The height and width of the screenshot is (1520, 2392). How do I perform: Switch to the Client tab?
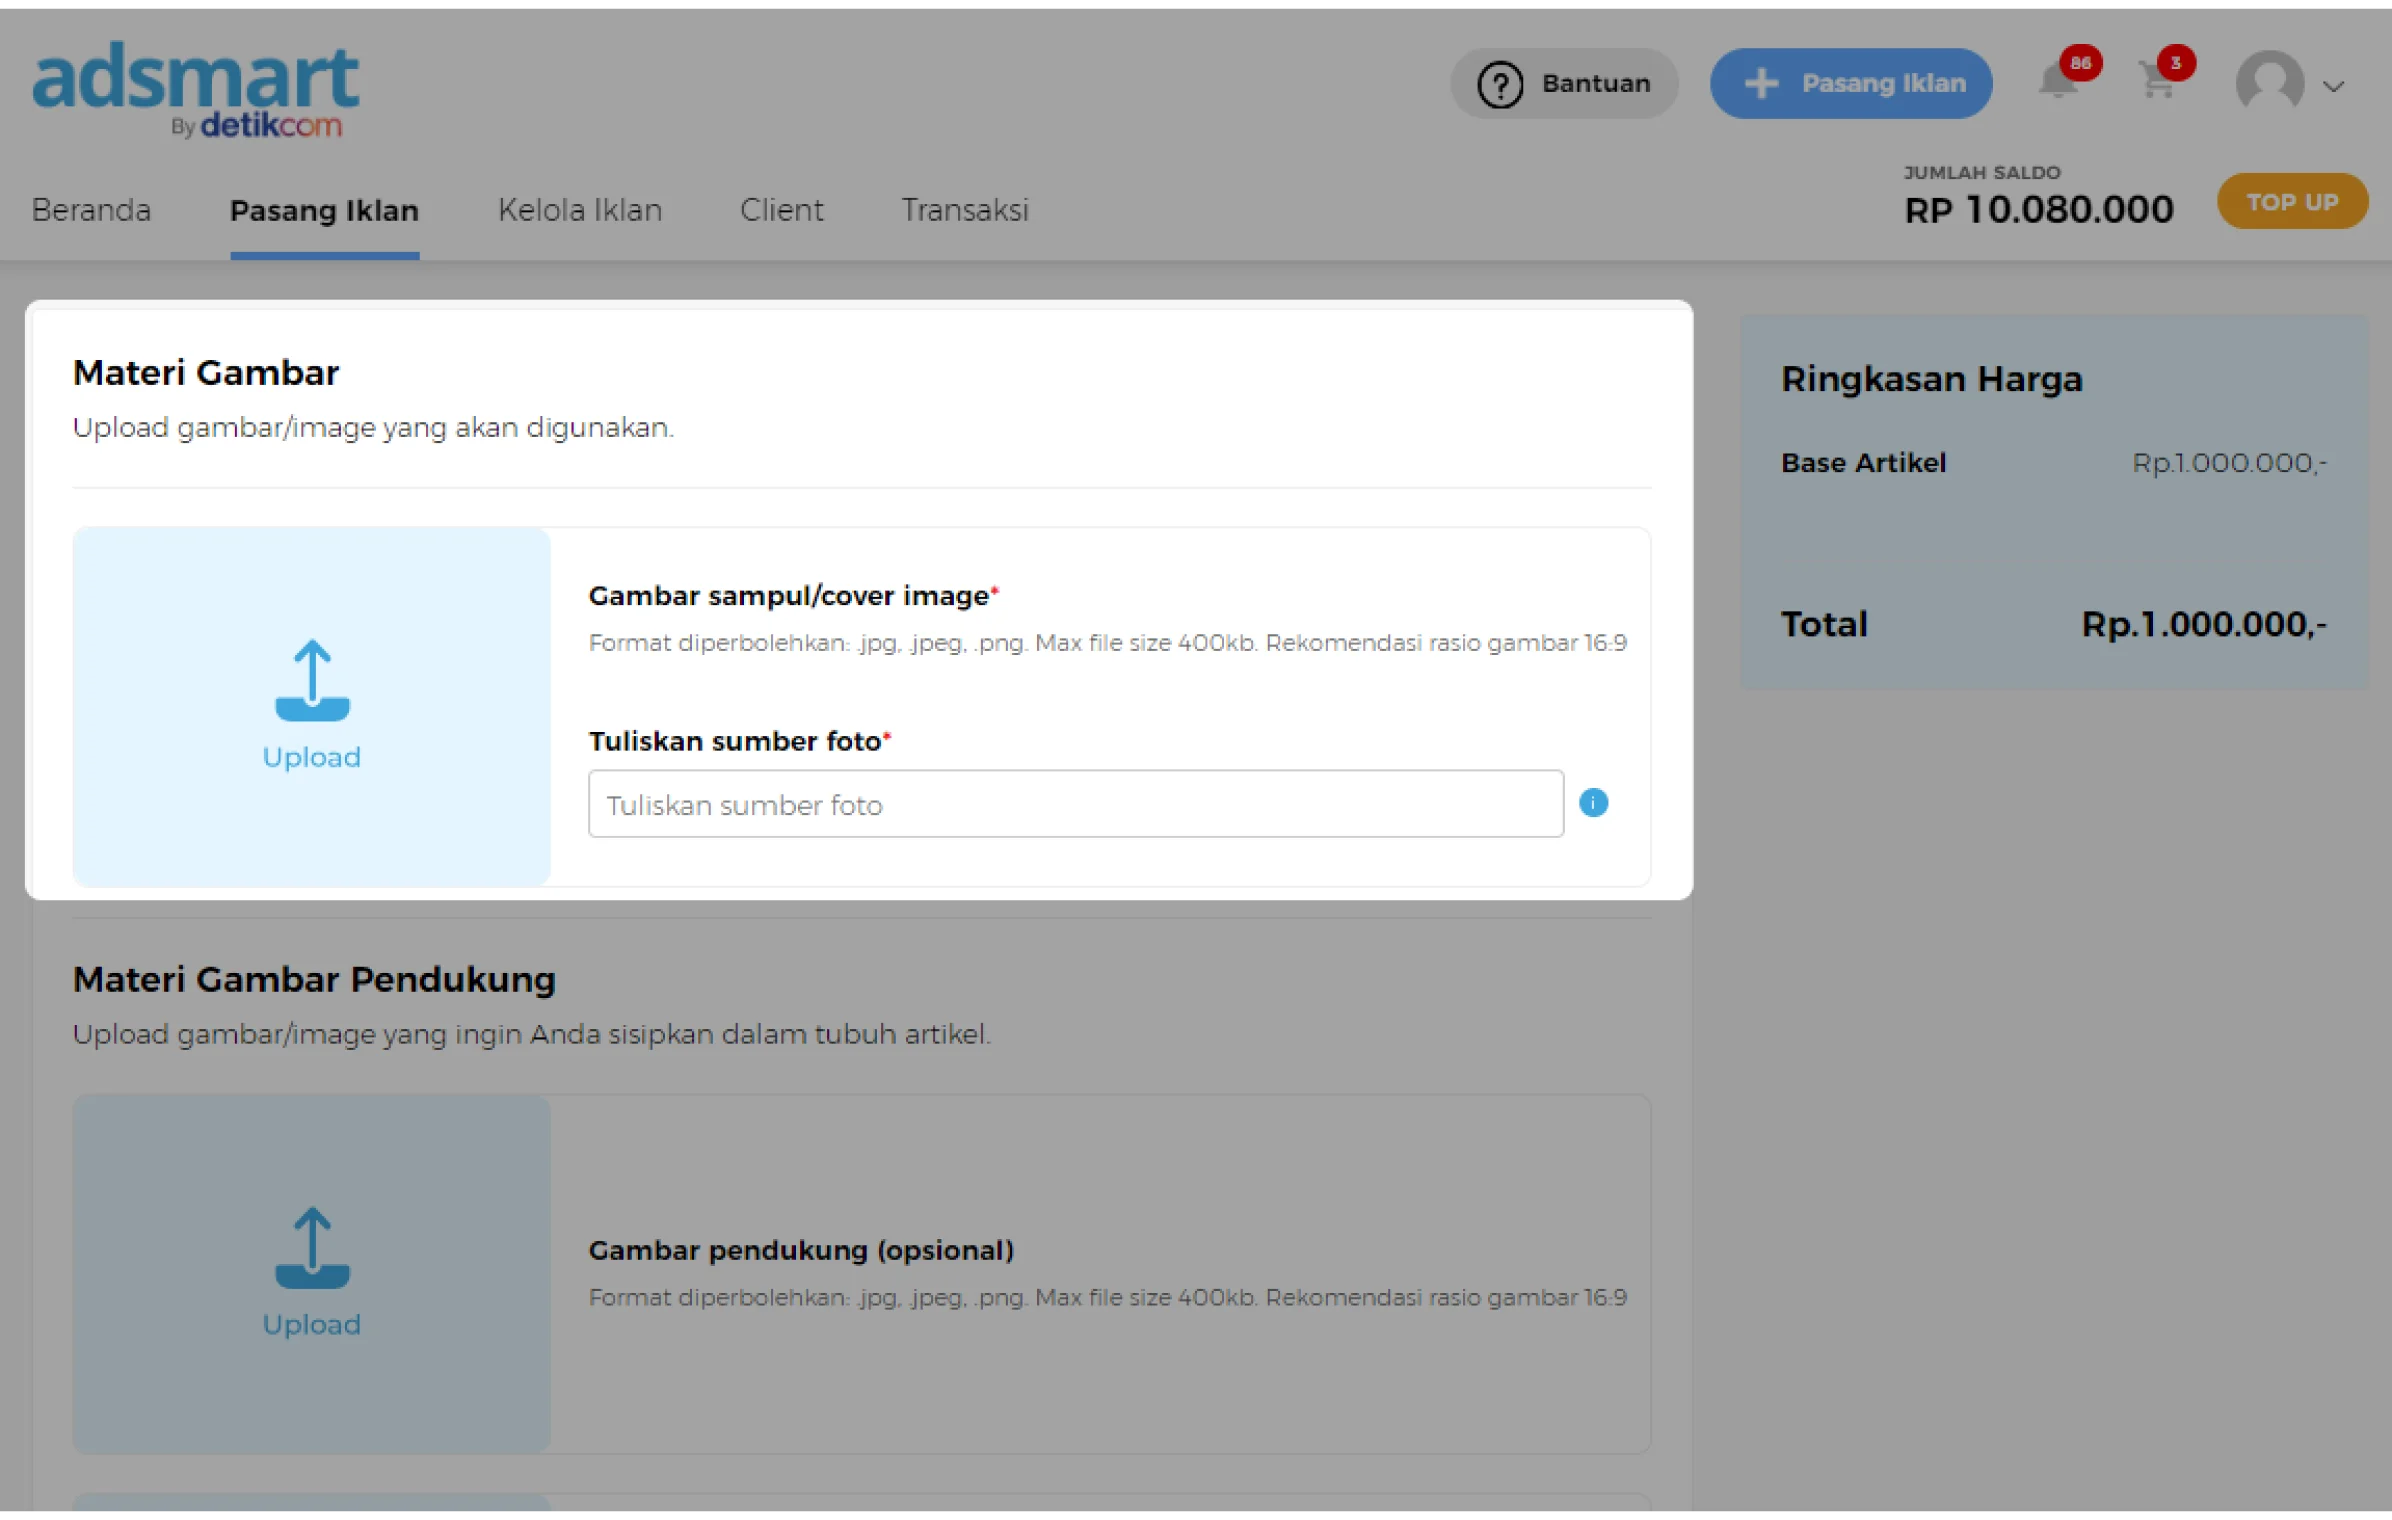click(x=781, y=210)
